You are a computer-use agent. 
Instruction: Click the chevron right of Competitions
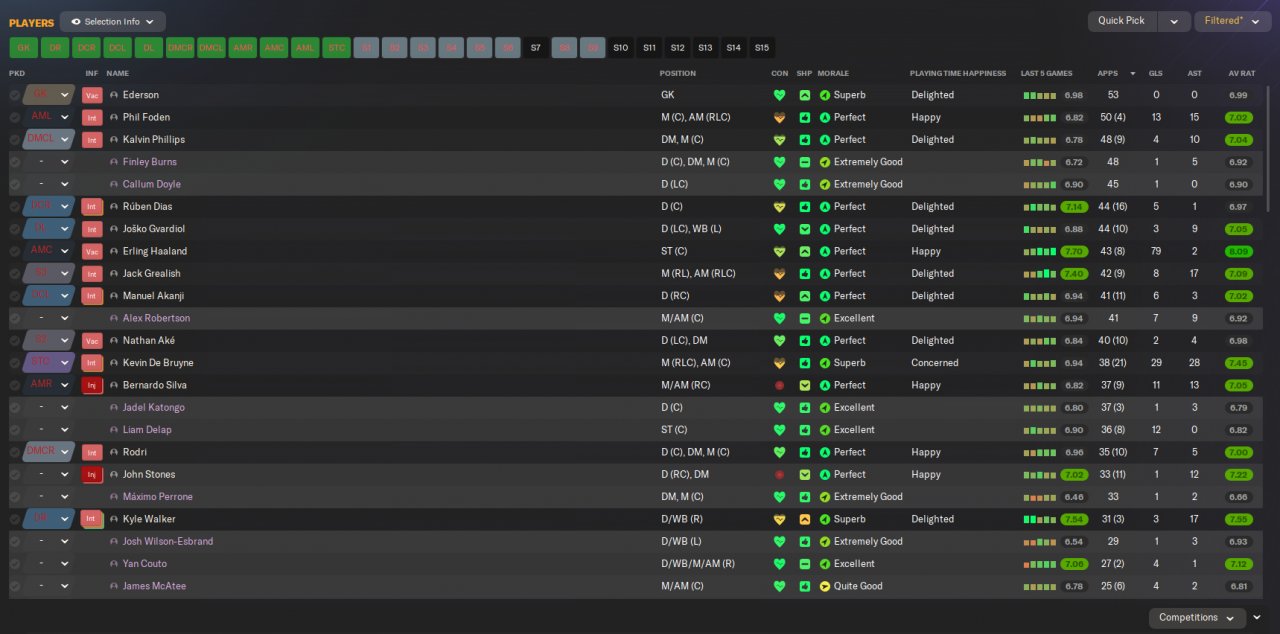(1257, 618)
